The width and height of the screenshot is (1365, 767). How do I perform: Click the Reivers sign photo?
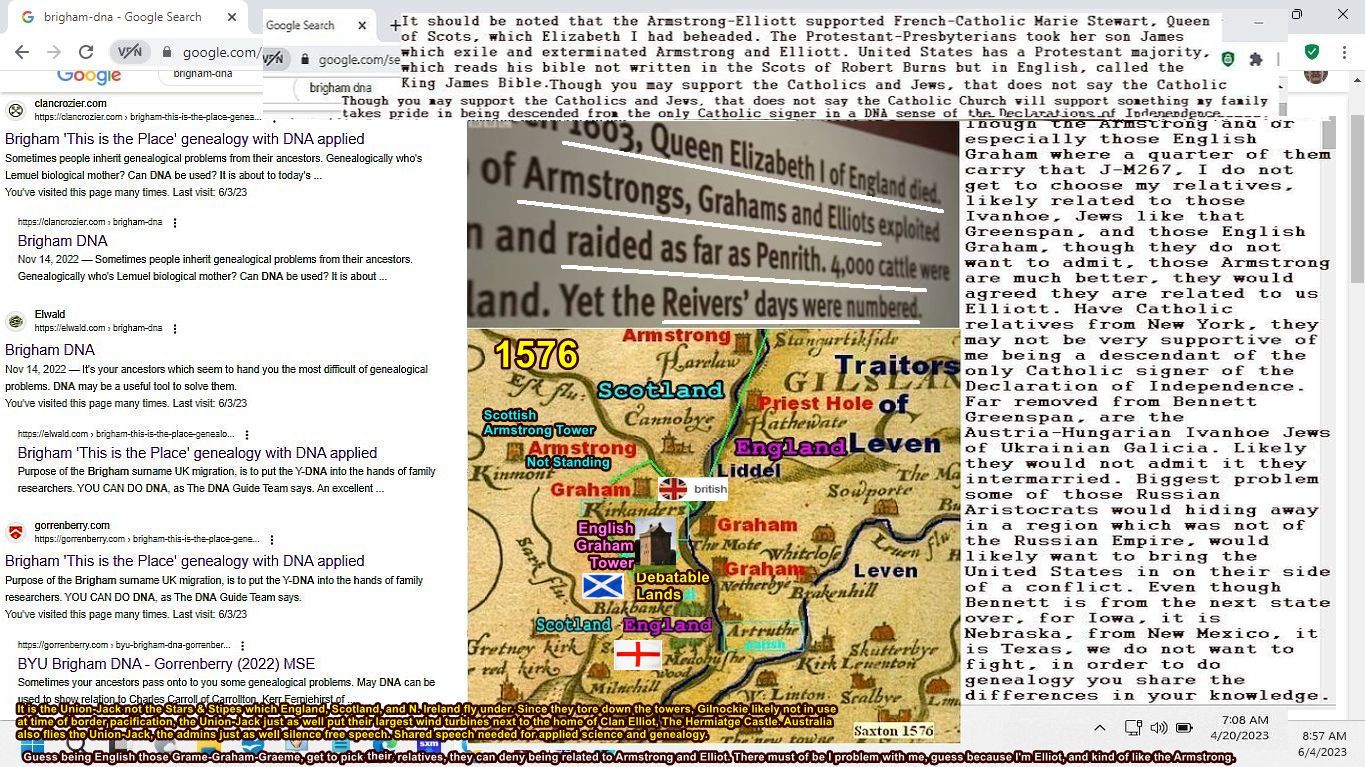click(713, 224)
